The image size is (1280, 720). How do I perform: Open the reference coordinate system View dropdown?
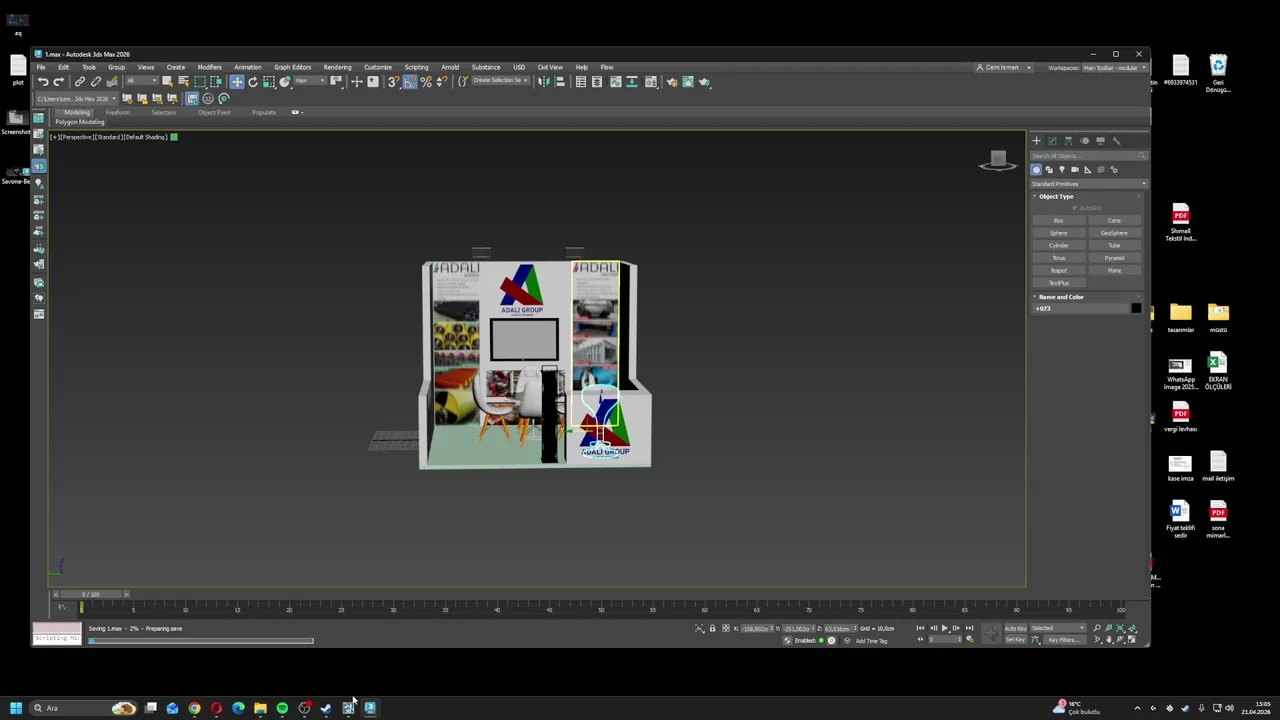(x=310, y=82)
